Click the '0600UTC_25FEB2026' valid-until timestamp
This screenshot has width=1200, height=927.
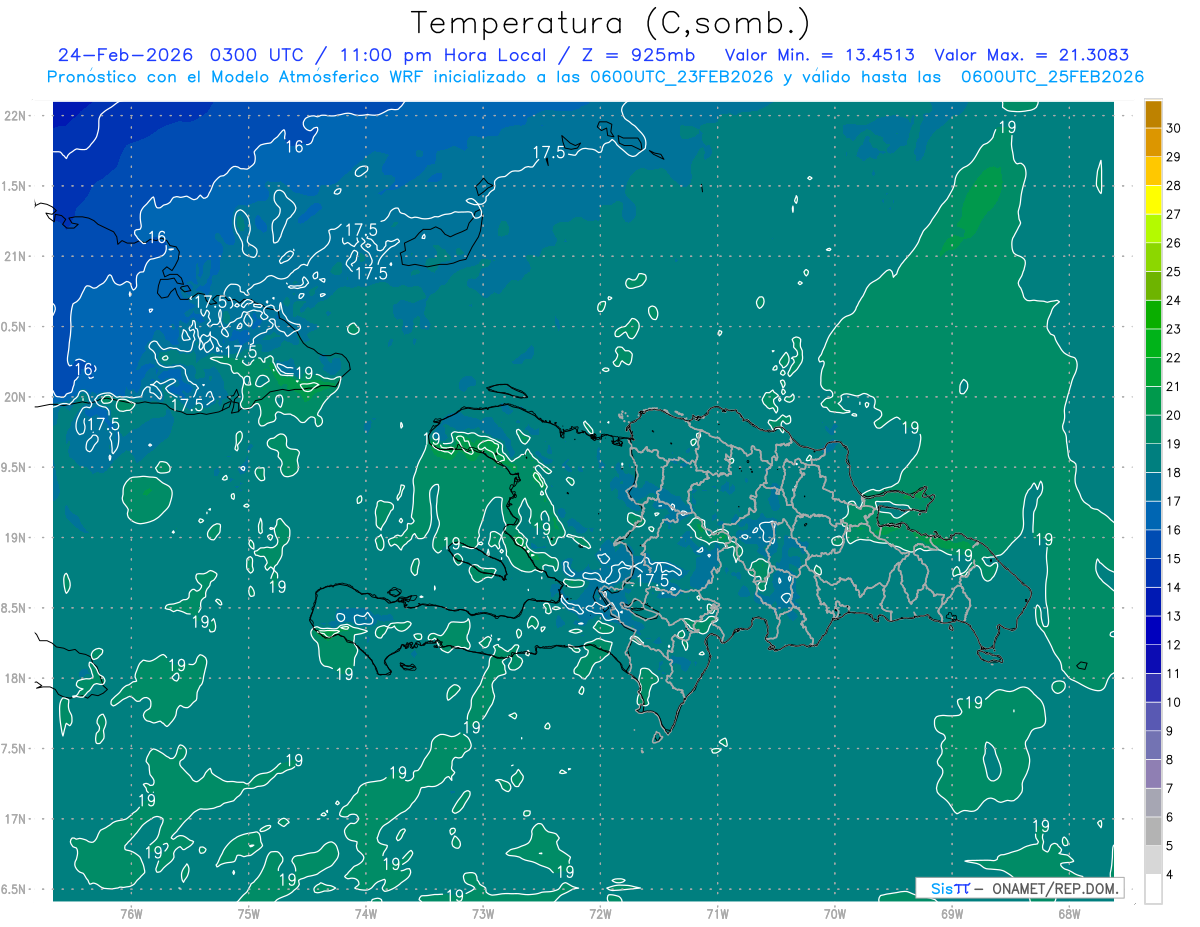click(1052, 77)
